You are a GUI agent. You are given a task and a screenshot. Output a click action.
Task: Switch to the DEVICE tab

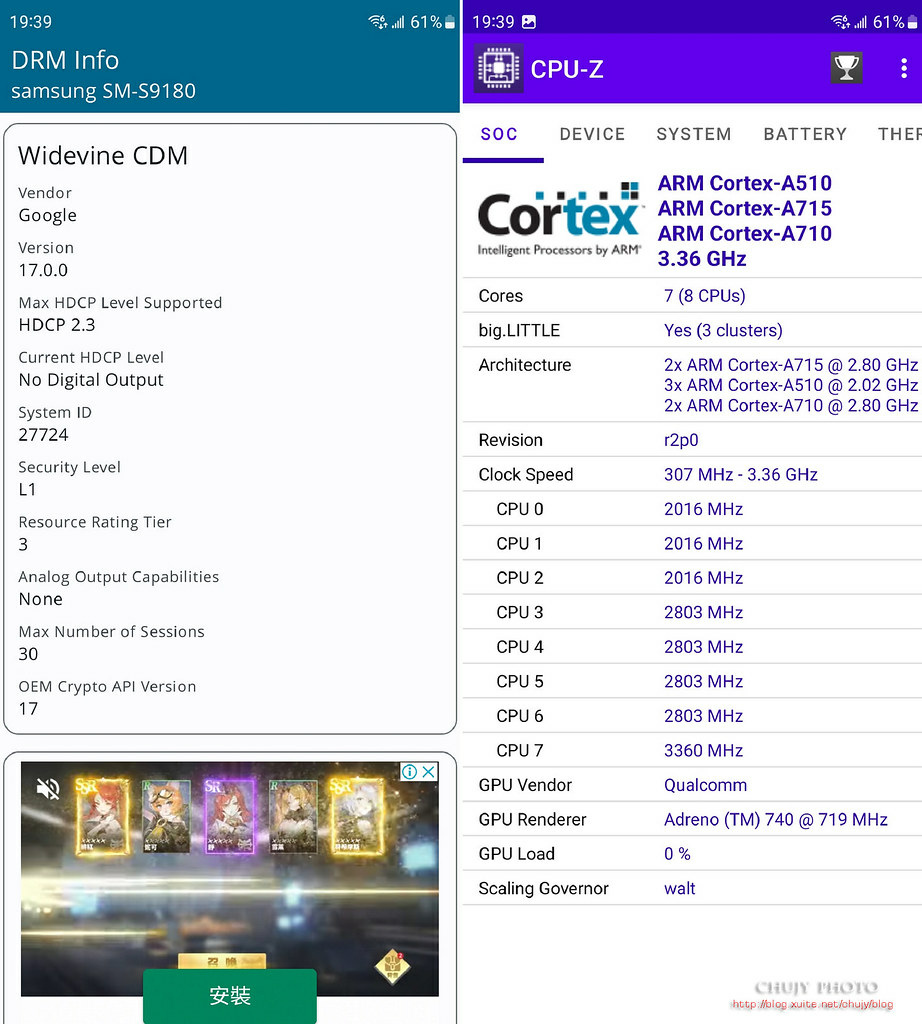tap(592, 135)
